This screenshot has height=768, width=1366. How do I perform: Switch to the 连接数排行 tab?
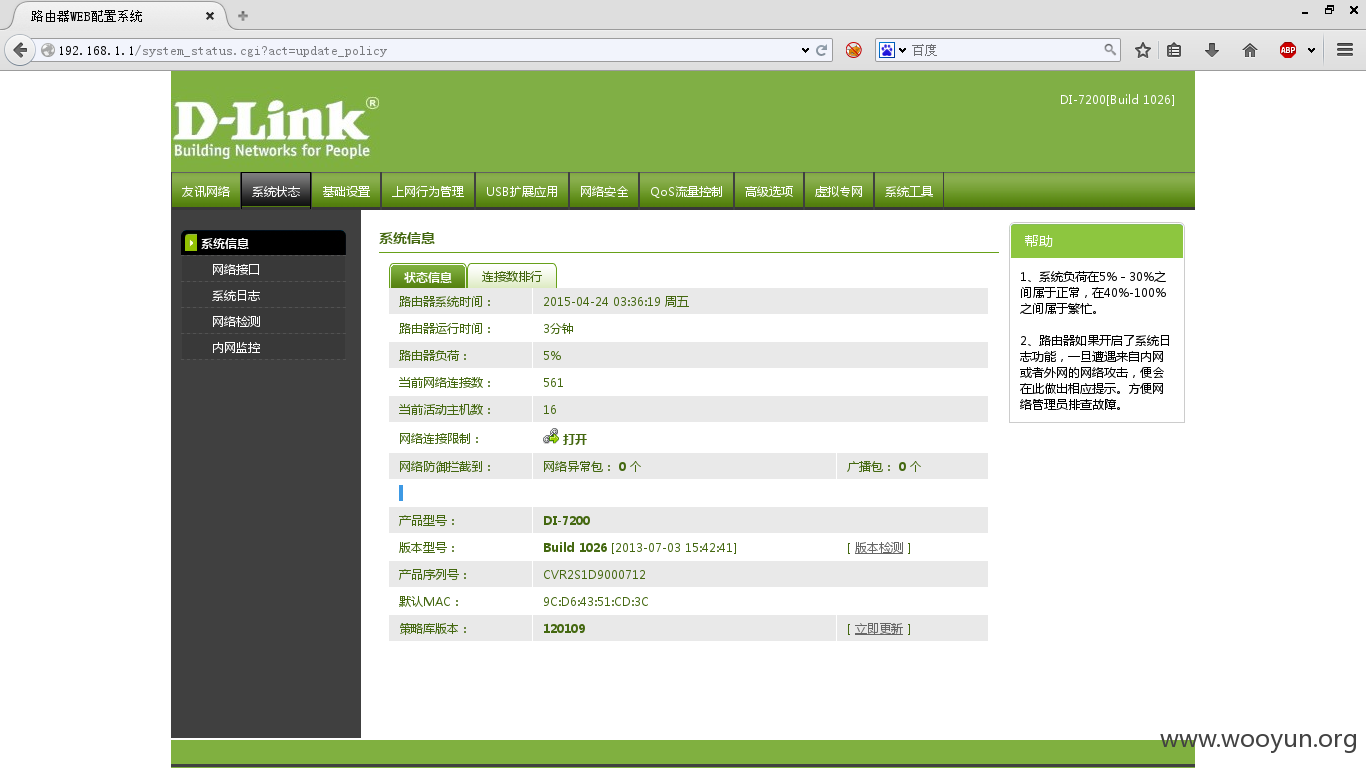click(x=512, y=276)
